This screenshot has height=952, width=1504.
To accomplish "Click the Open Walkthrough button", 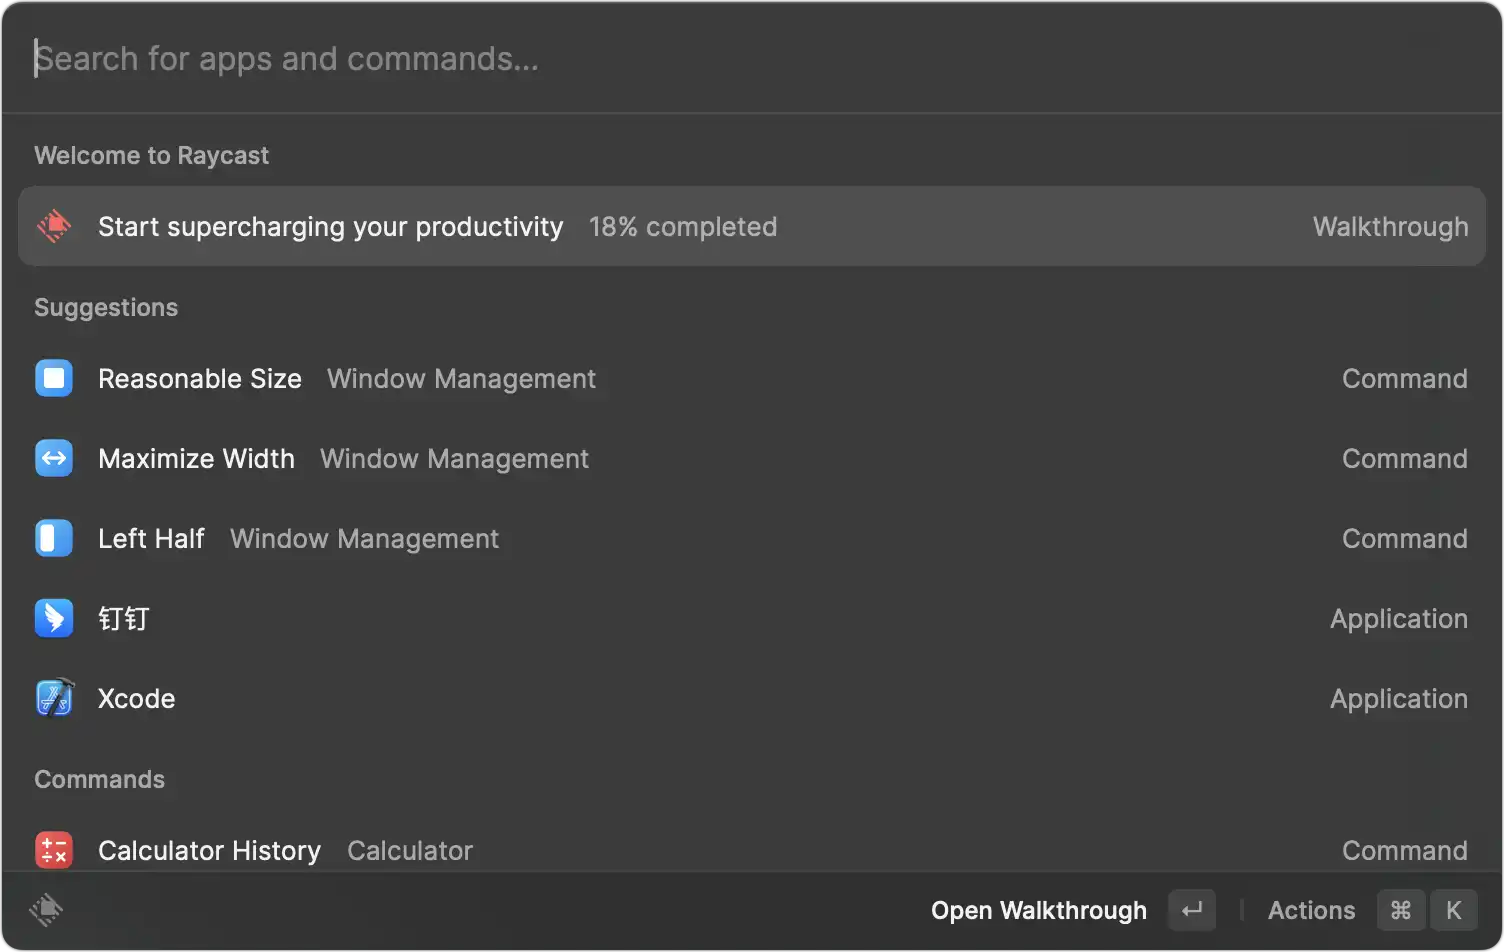I will (1038, 910).
